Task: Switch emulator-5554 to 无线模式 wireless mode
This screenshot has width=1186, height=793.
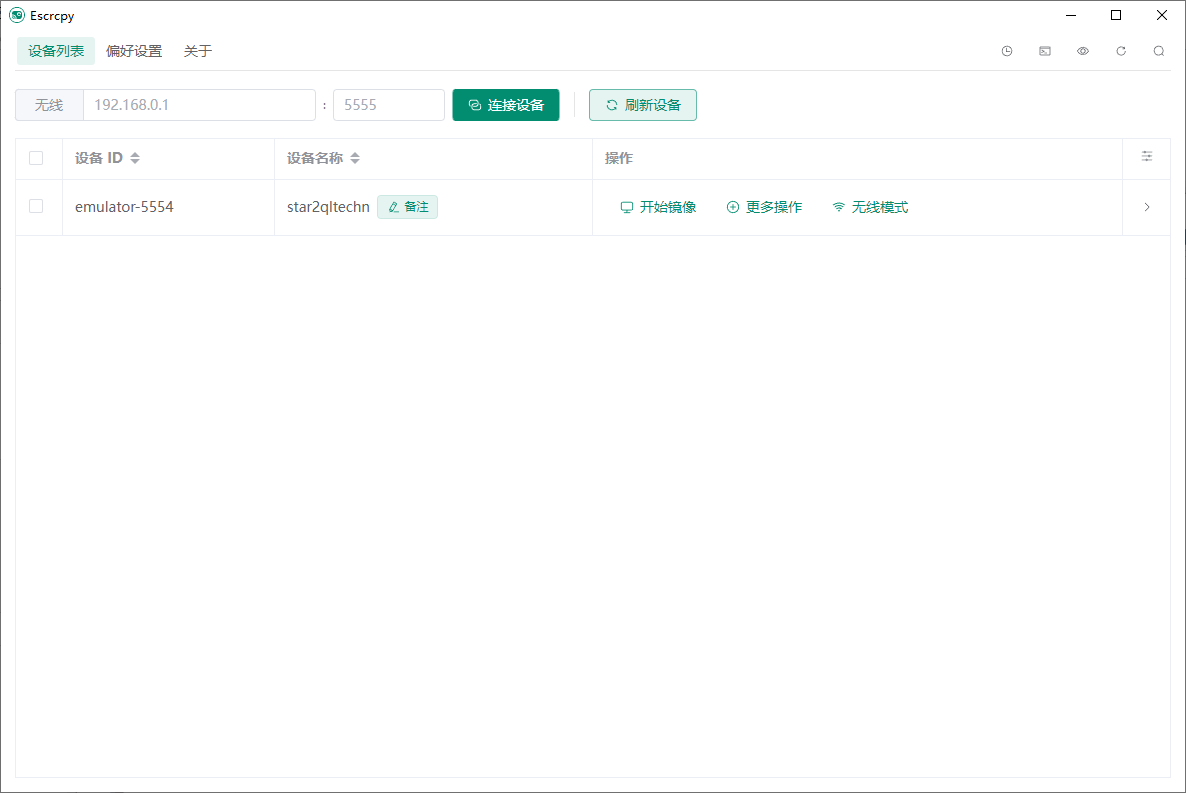Action: 870,208
